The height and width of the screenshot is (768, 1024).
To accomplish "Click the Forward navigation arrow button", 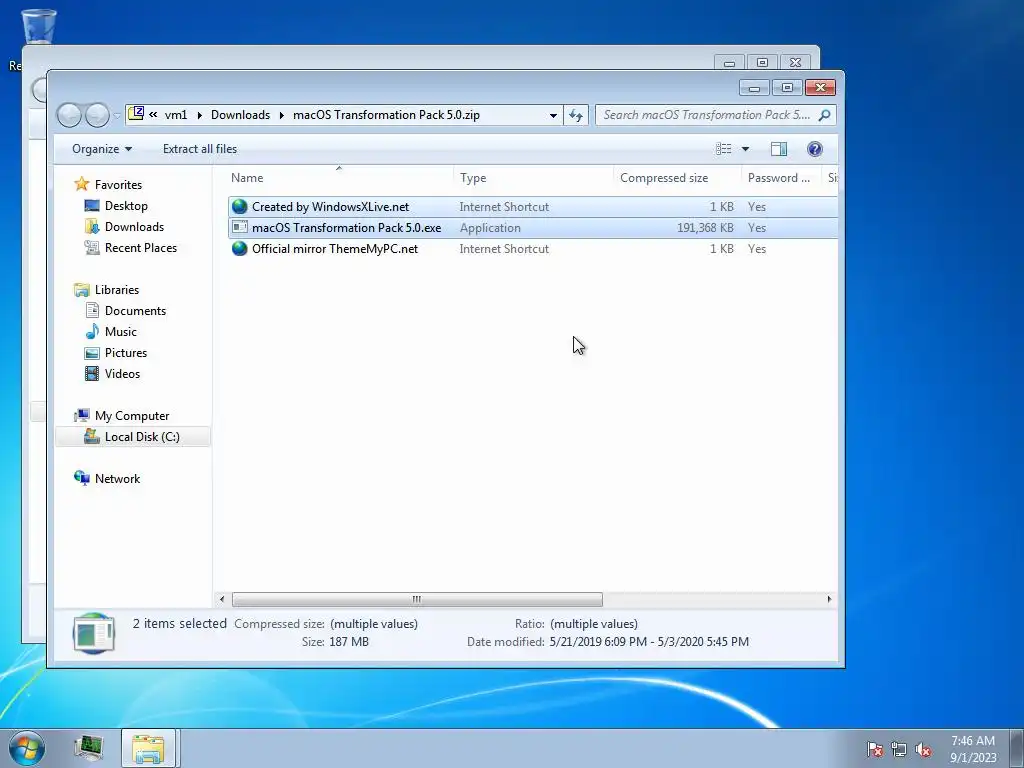I will (97, 116).
